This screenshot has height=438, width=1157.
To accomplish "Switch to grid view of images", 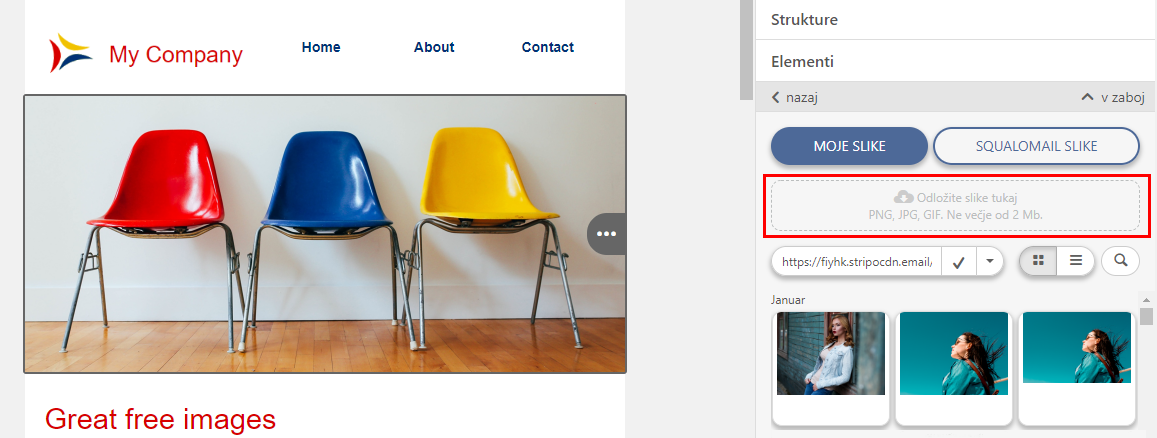I will [x=1038, y=260].
